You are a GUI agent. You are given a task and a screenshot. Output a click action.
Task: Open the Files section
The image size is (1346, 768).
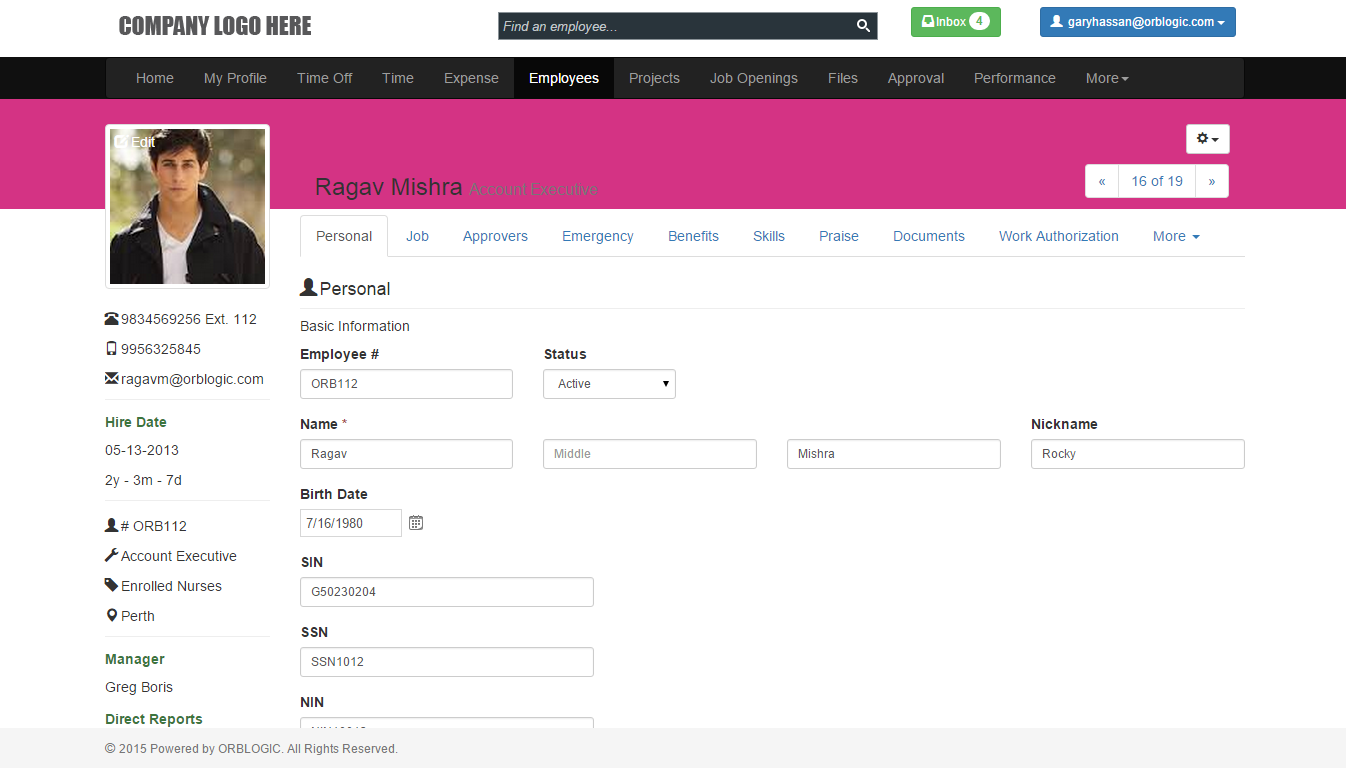843,78
